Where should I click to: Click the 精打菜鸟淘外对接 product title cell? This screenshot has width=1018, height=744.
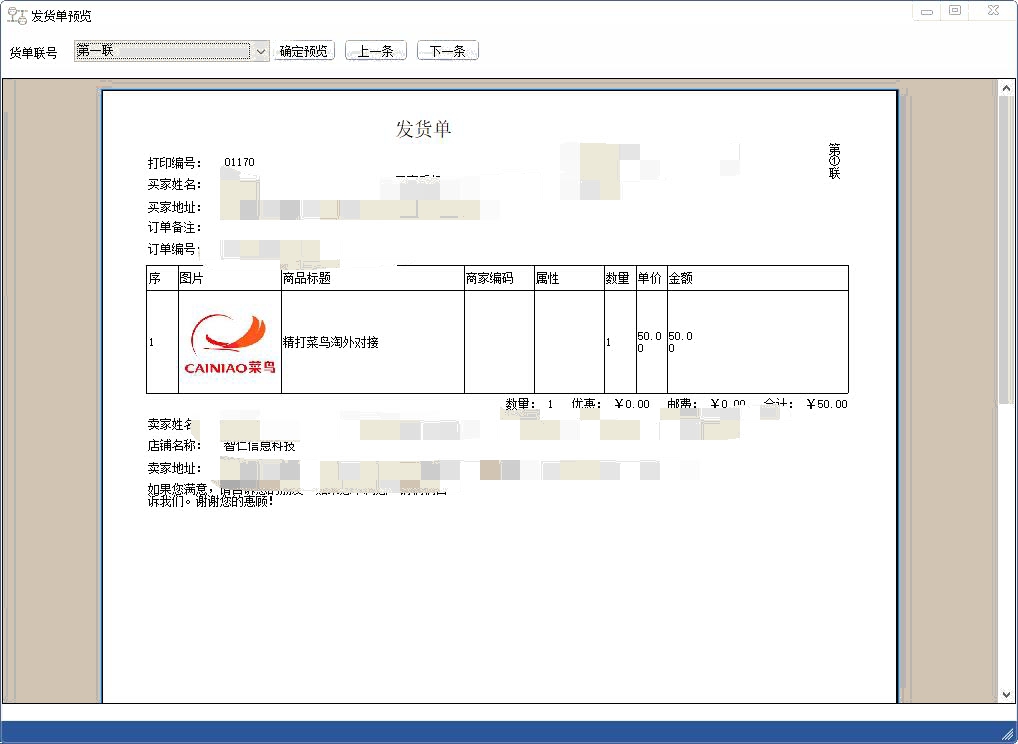click(x=331, y=342)
